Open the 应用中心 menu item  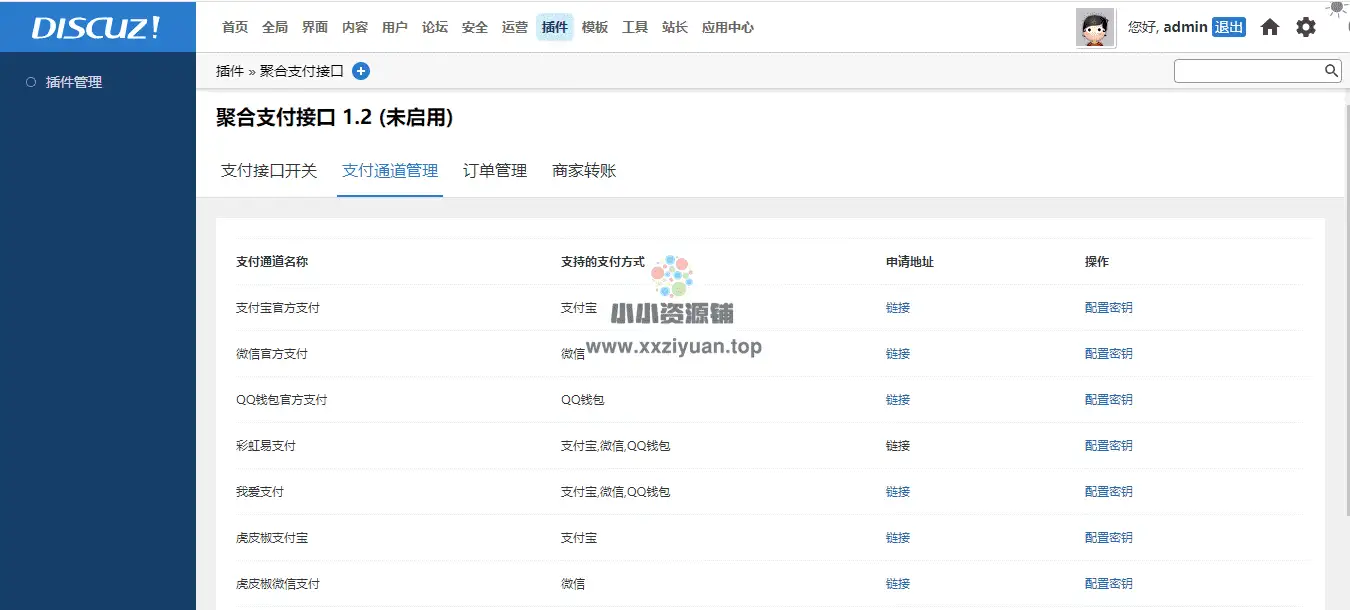(x=727, y=27)
